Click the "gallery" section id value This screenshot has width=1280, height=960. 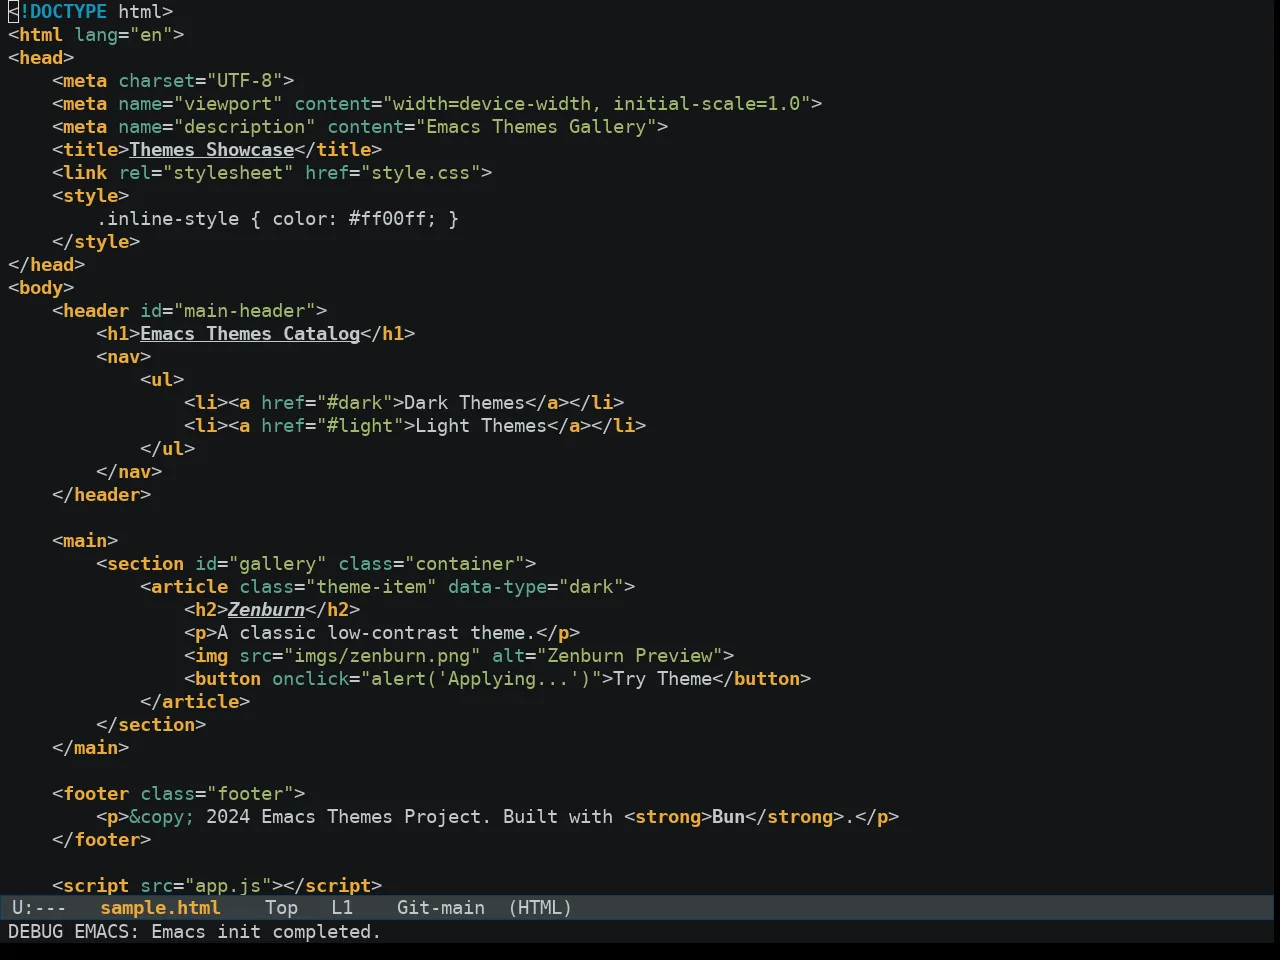click(x=277, y=564)
